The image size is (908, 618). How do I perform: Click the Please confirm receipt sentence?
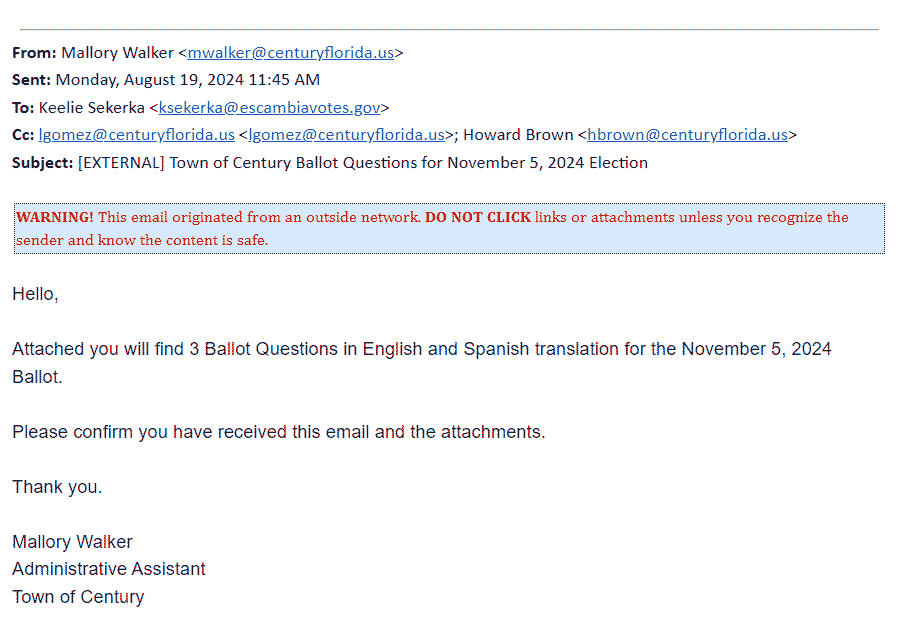coord(278,432)
